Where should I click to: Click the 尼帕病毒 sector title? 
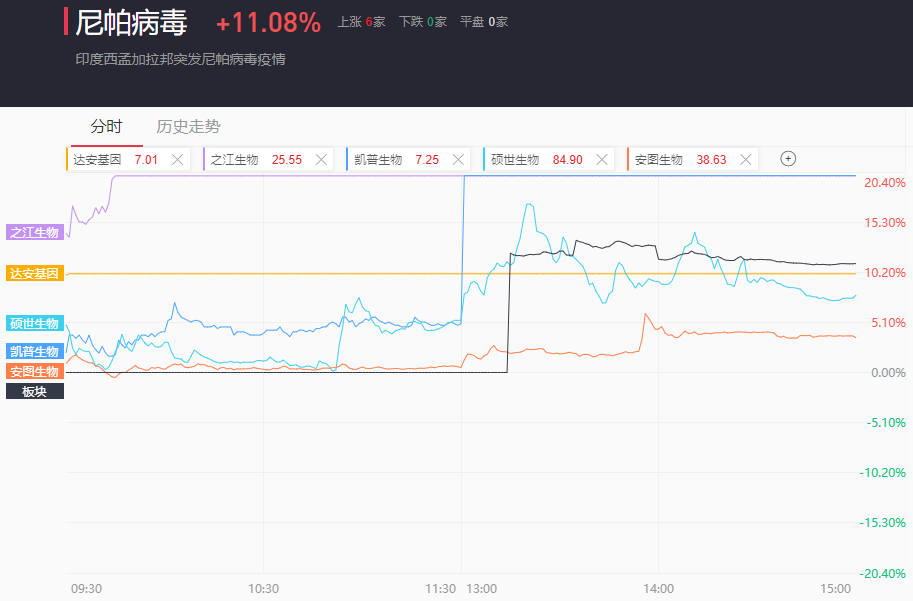131,22
